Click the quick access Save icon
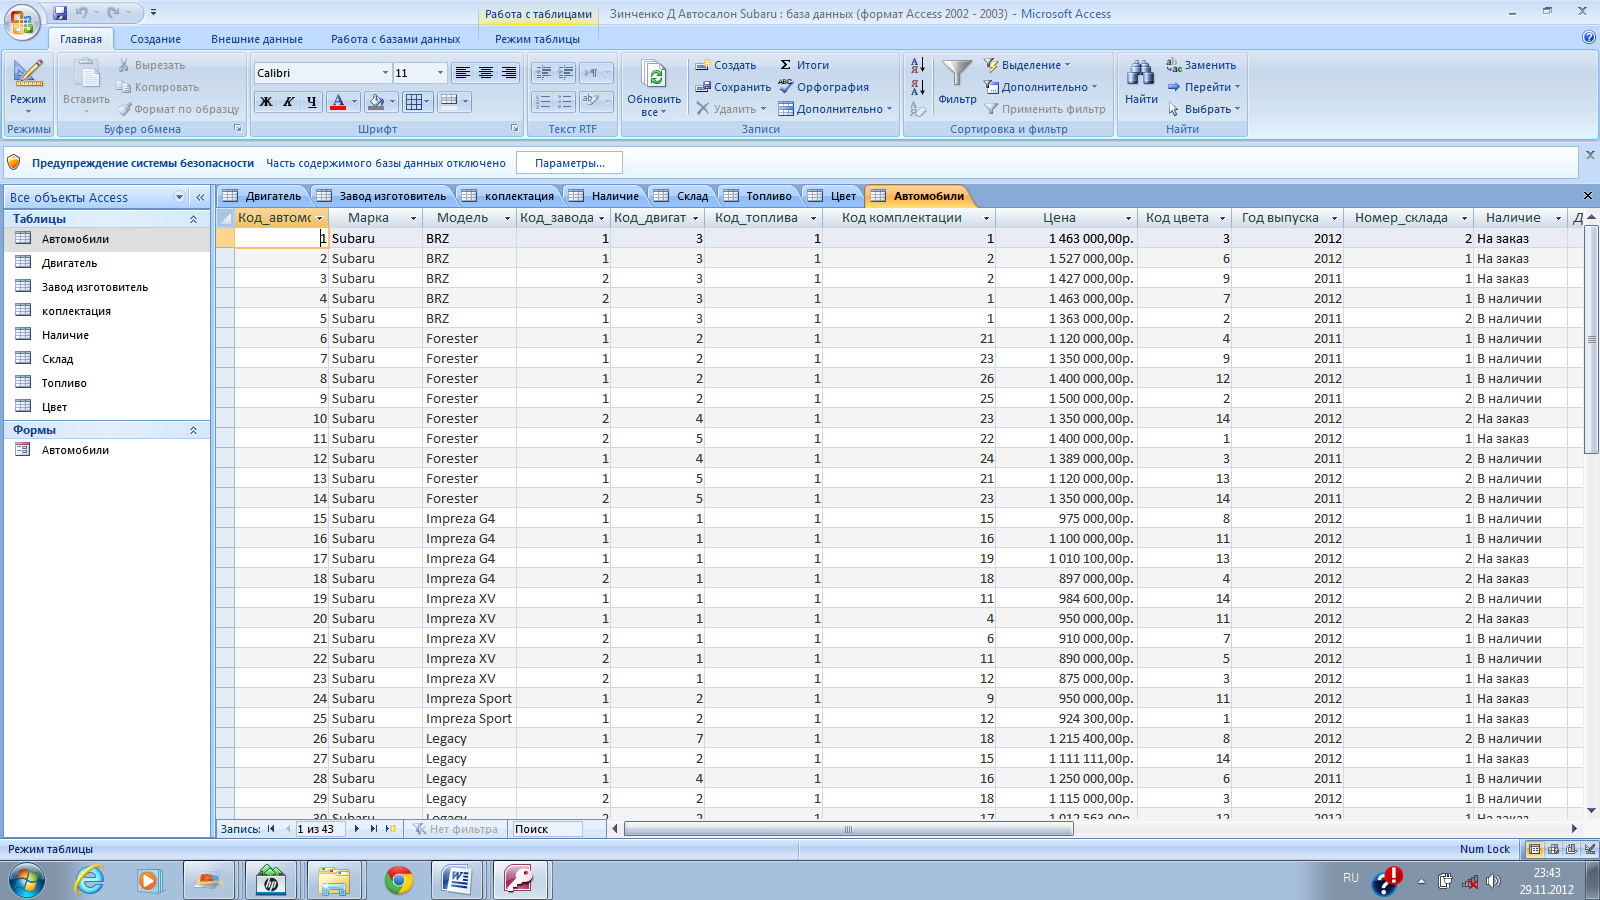The width and height of the screenshot is (1600, 900). 60,13
